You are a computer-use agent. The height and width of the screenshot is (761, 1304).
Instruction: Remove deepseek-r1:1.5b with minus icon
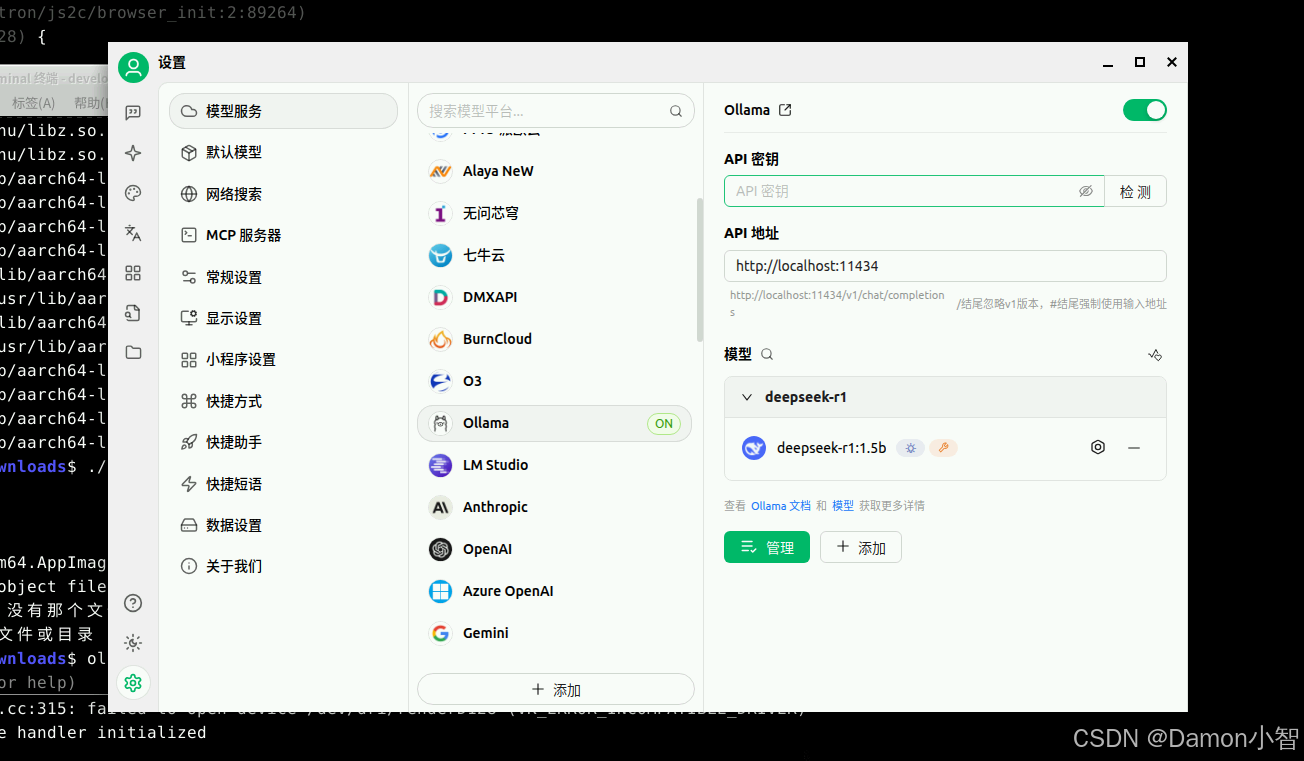(x=1134, y=448)
